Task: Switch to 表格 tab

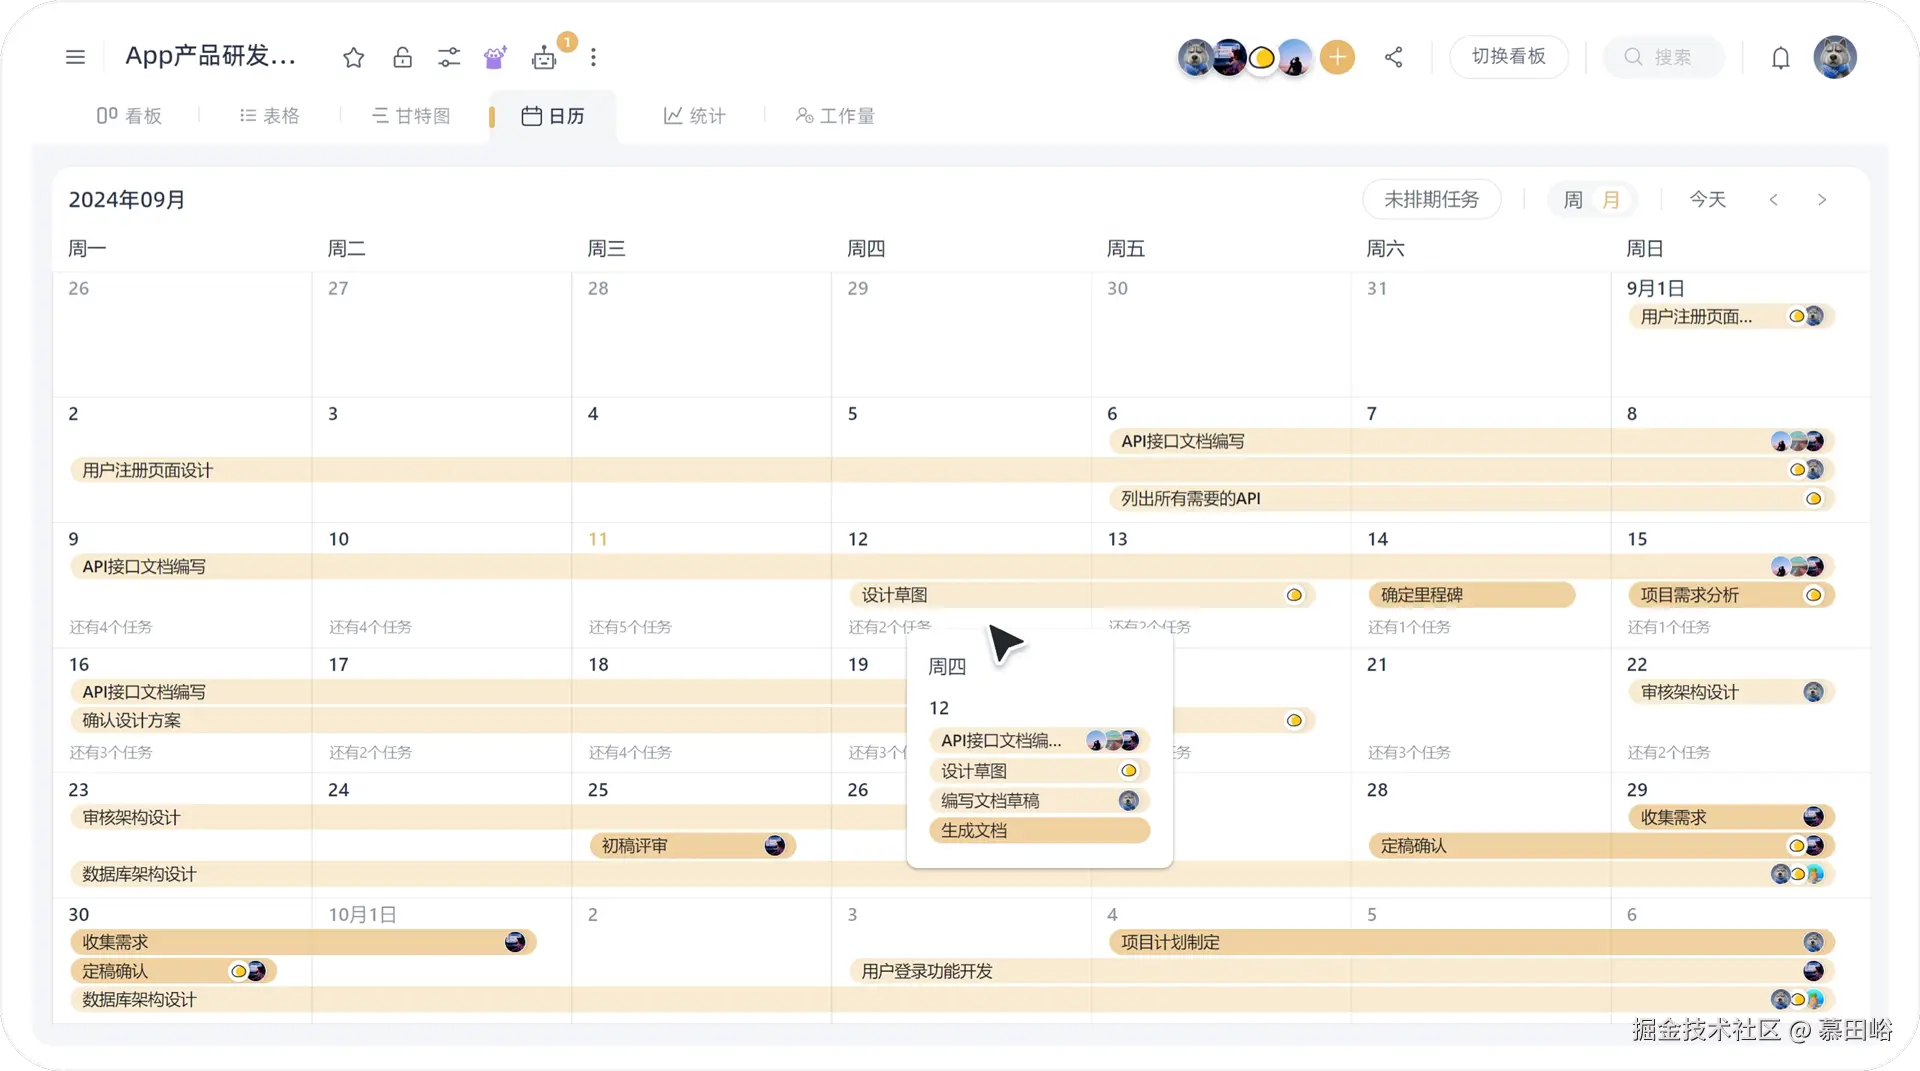Action: 270,116
